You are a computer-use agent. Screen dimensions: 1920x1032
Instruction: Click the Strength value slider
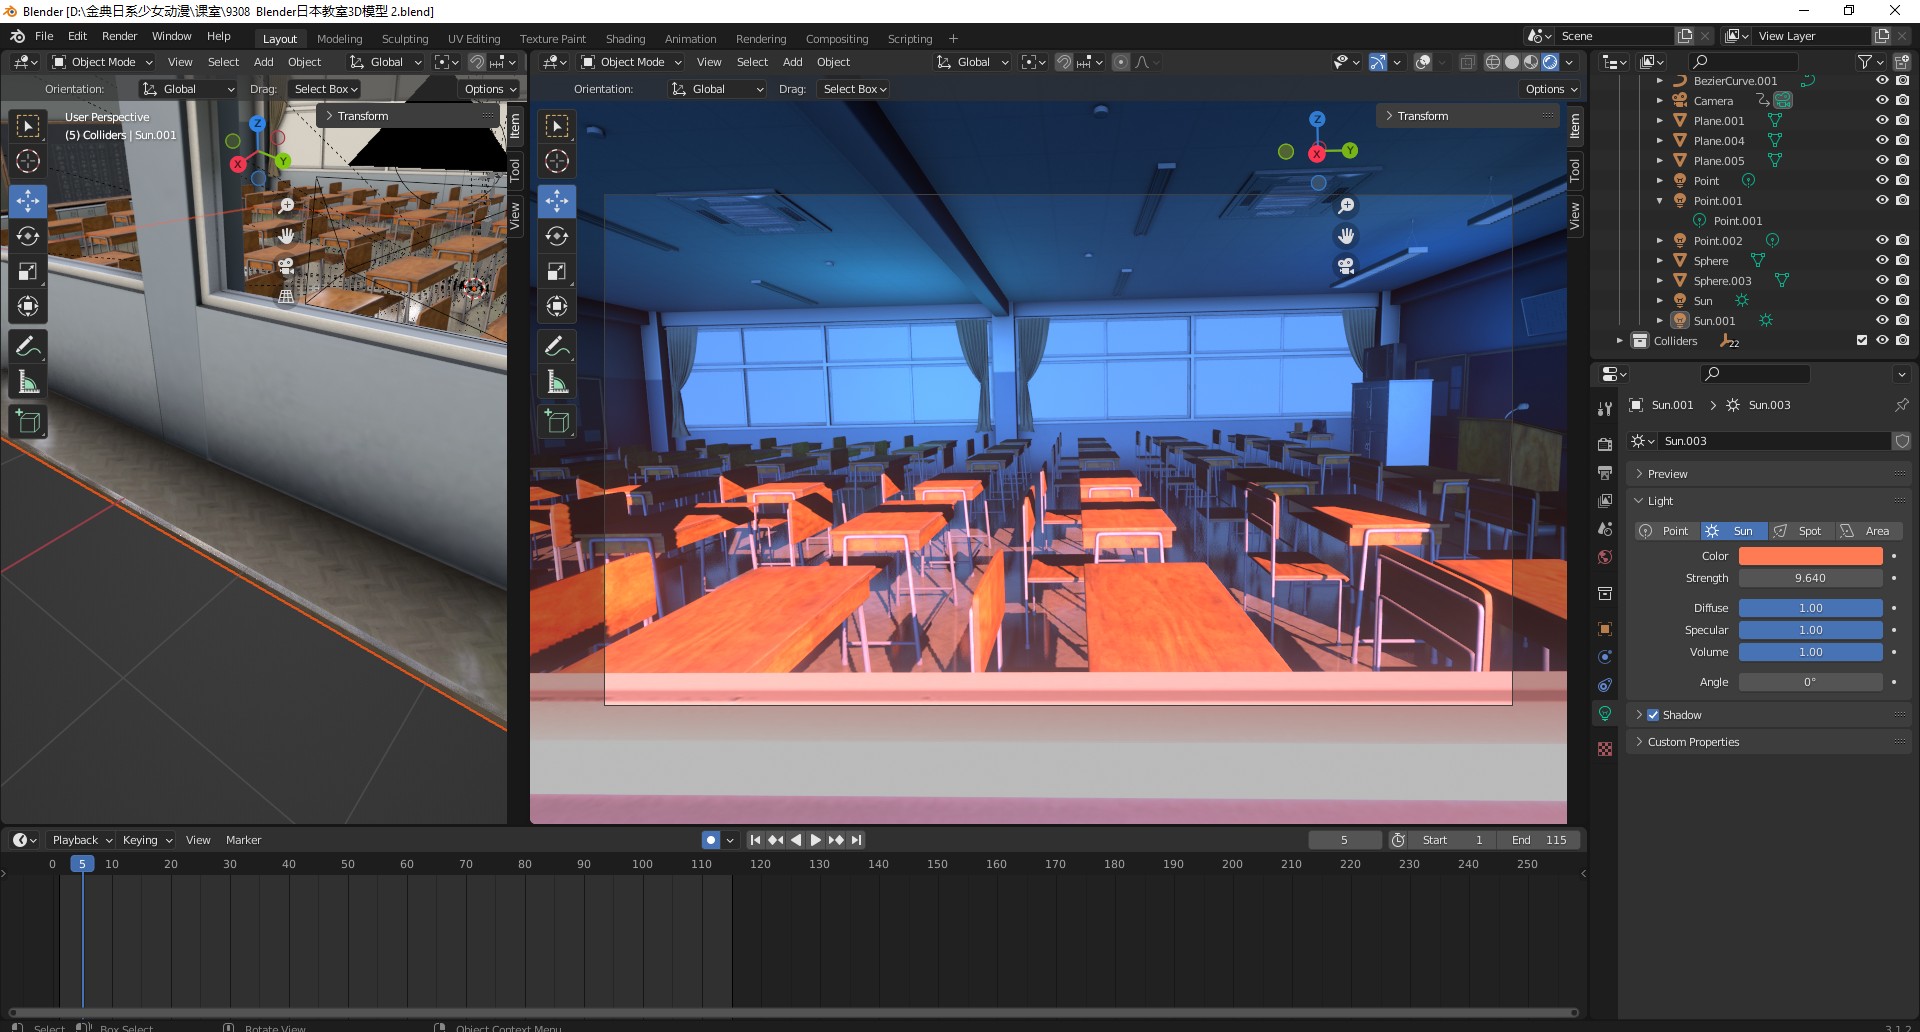[1810, 578]
